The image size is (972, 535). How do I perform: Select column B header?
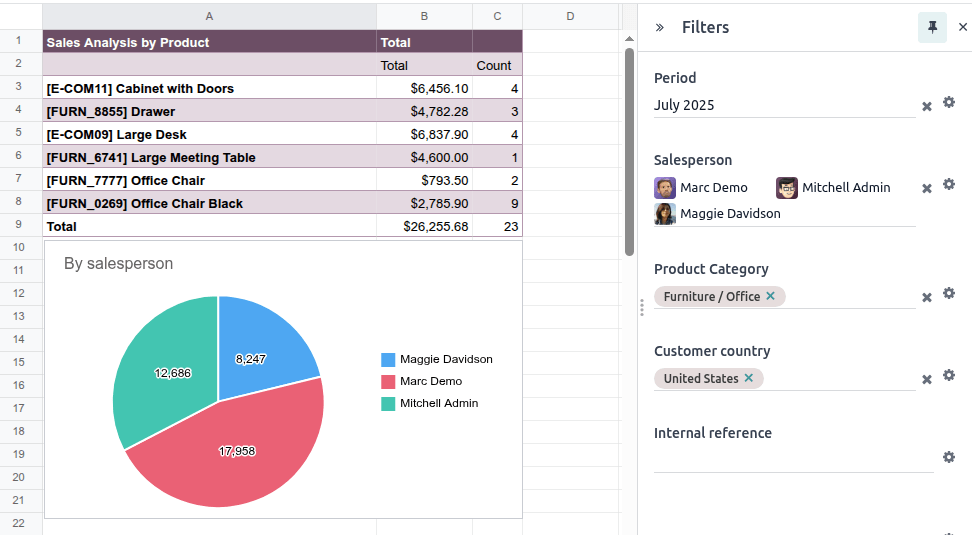click(x=424, y=16)
